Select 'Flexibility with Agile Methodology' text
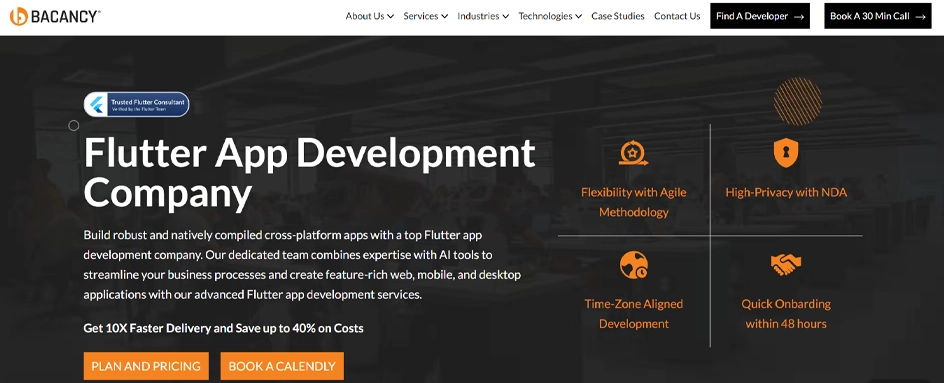Viewport: 944px width, 383px height. tap(633, 202)
